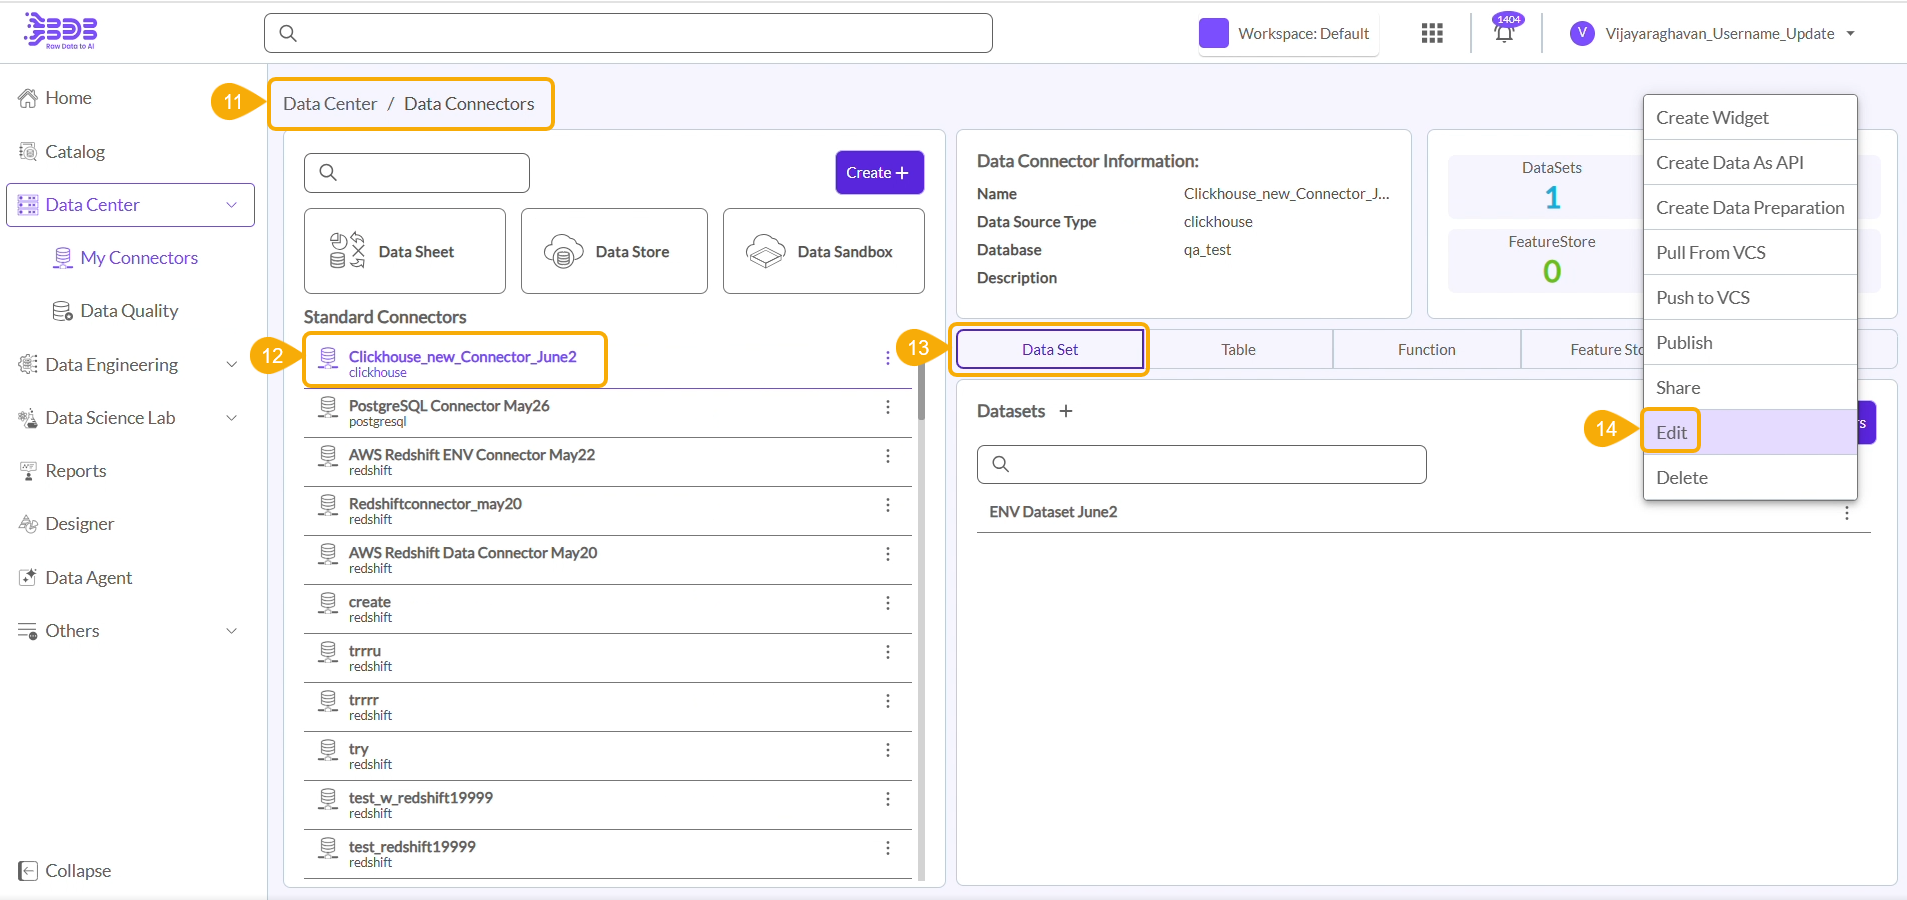Open the notifications bell icon
The width and height of the screenshot is (1907, 900).
click(1504, 33)
